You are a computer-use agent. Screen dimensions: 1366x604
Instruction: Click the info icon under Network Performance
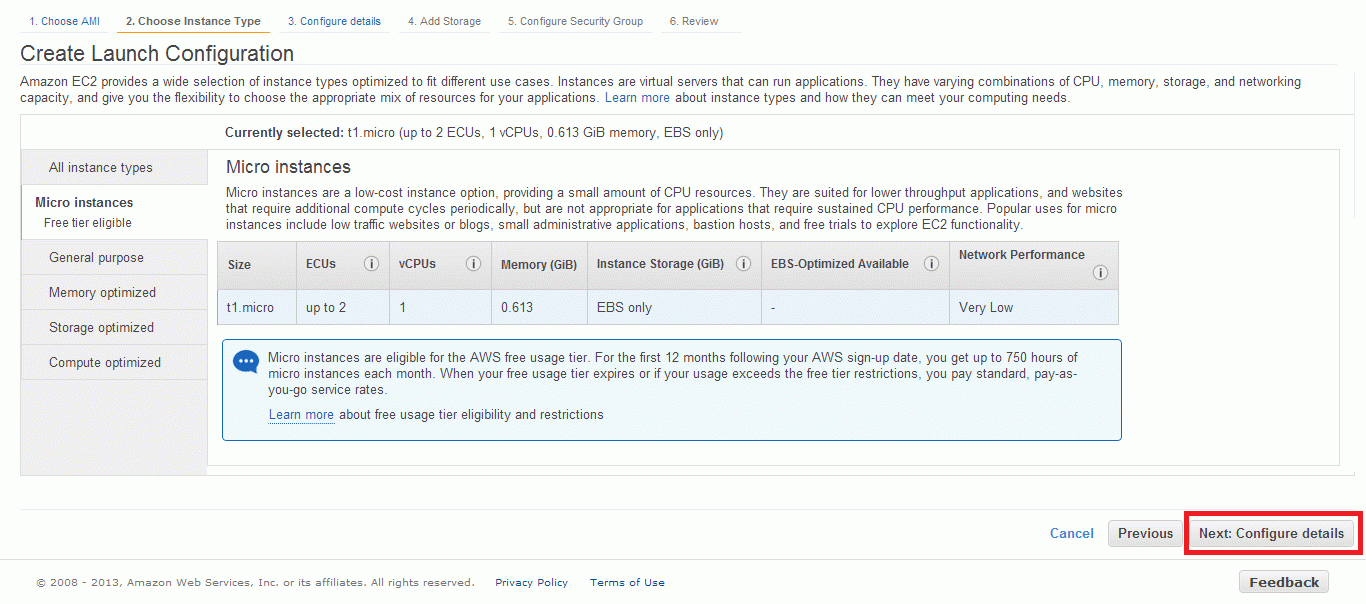pos(1101,273)
